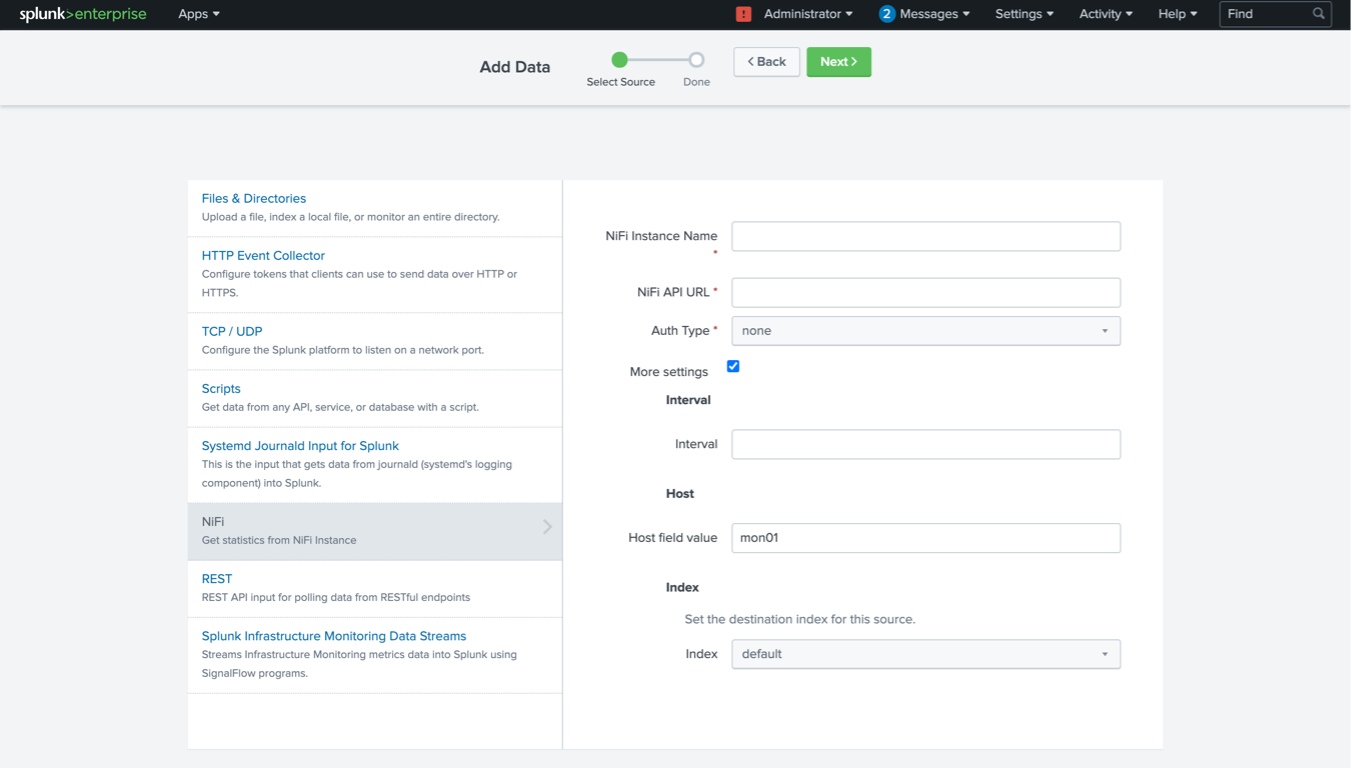
Task: Click 'Get data from any API' description
Action: pos(340,408)
